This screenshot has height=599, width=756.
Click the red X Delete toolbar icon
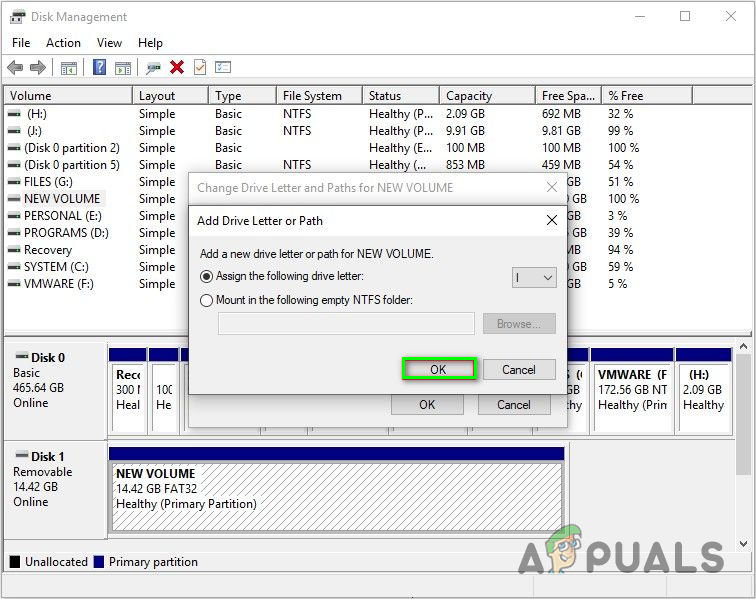(177, 67)
